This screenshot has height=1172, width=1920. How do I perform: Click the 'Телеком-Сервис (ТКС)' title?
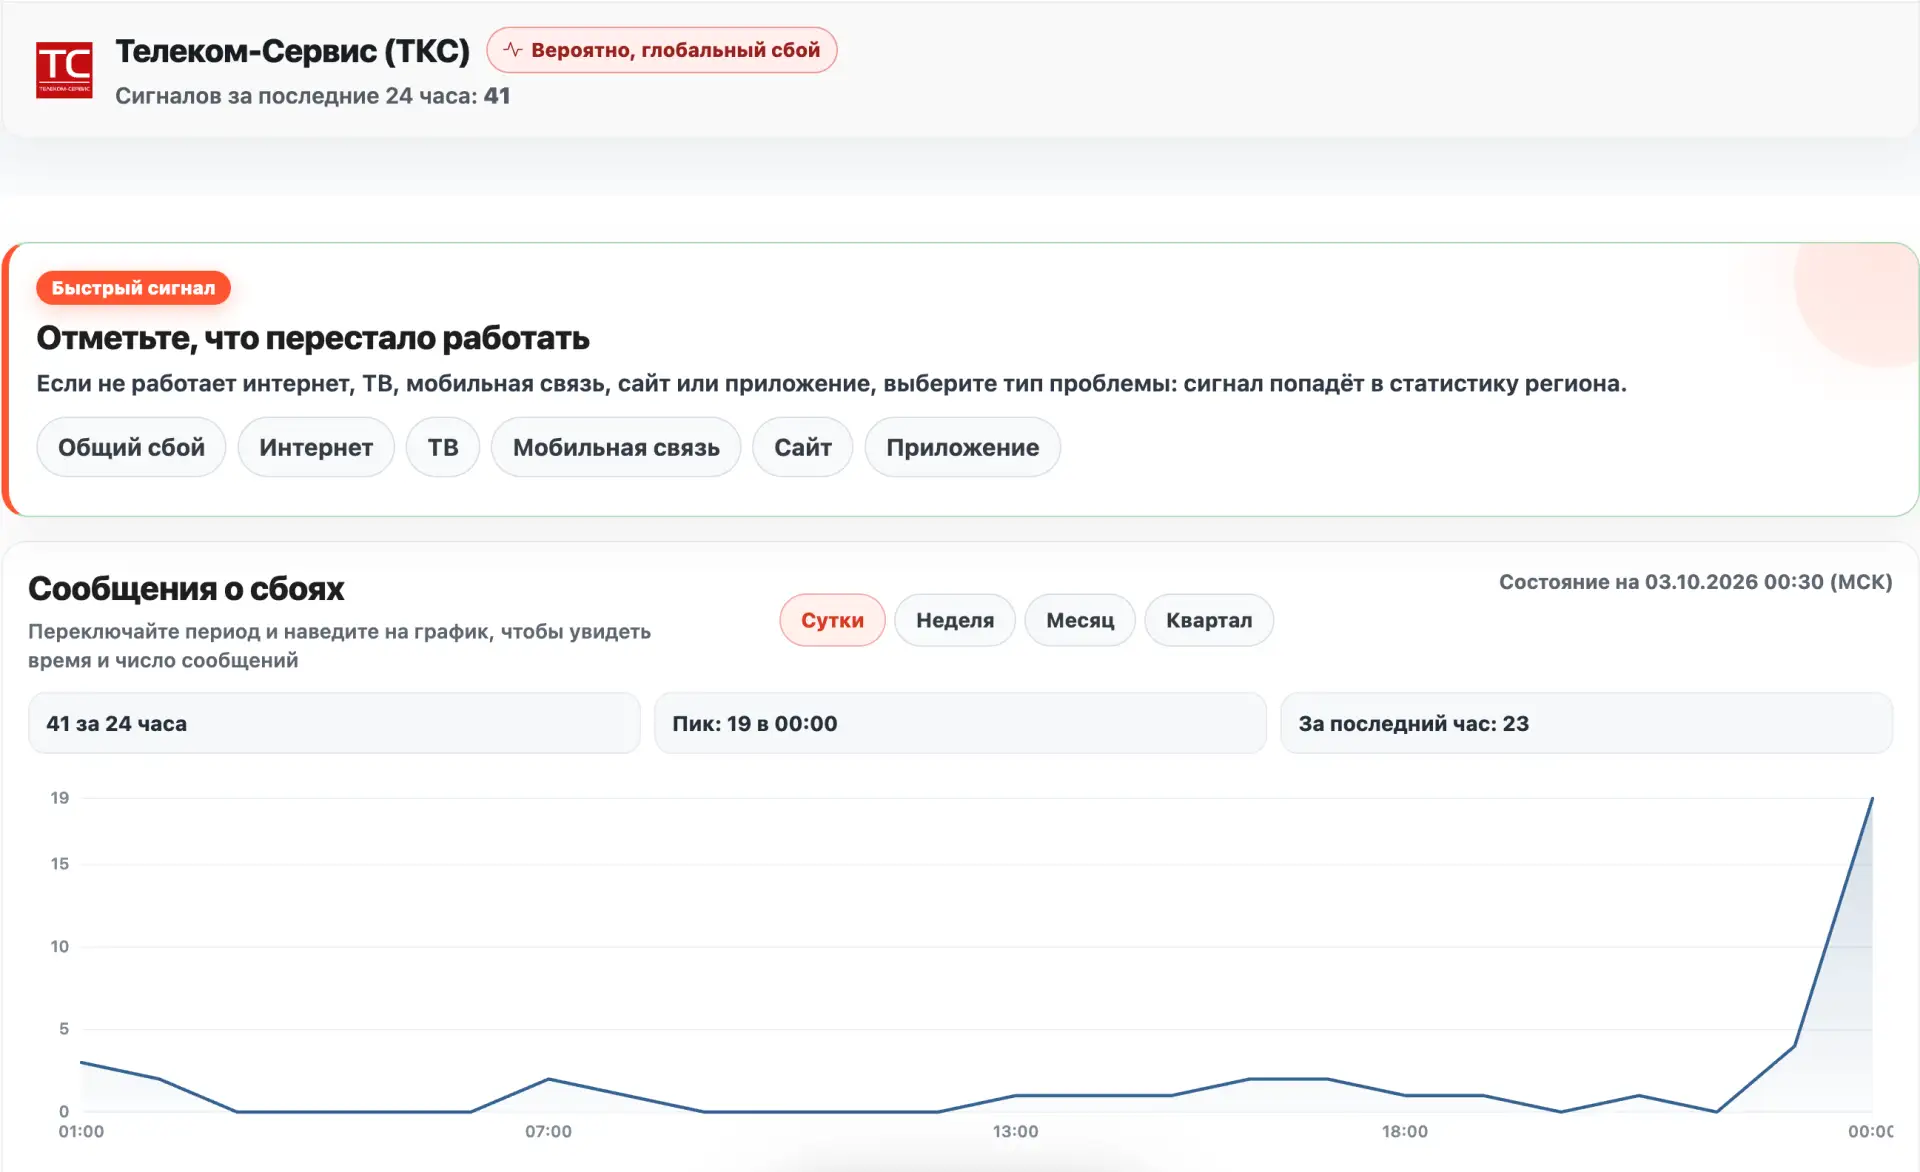(292, 51)
